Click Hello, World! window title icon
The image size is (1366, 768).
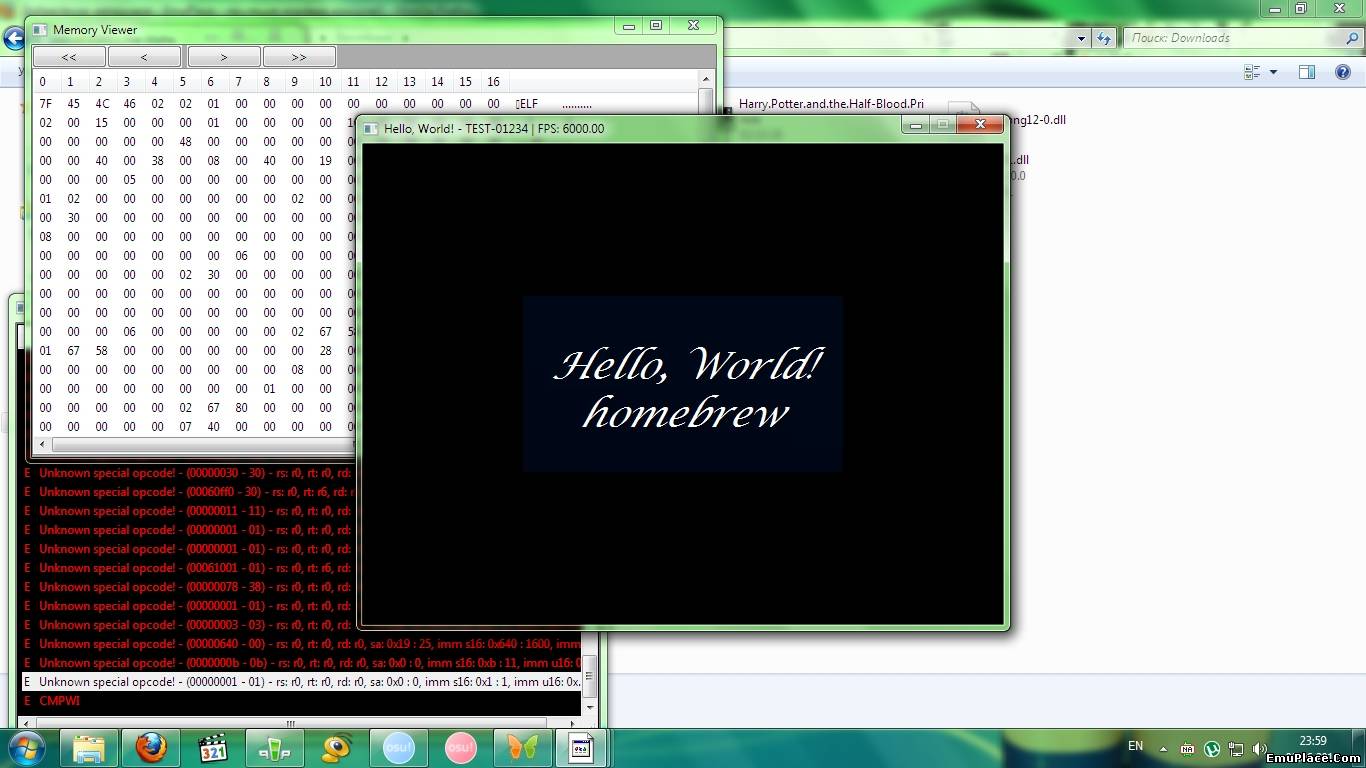(371, 128)
